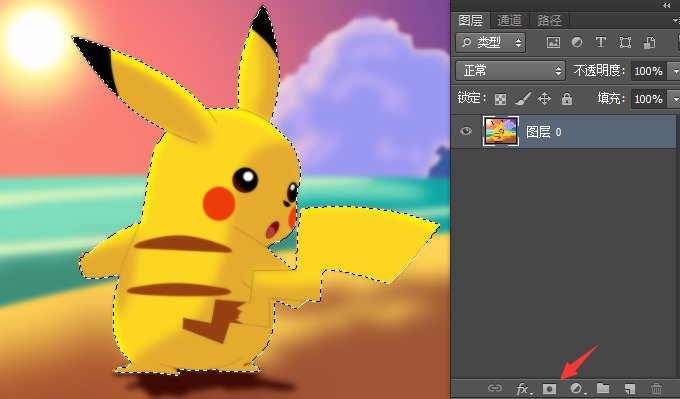Image resolution: width=680 pixels, height=399 pixels.
Task: Toggle lock transparent pixels
Action: (500, 99)
